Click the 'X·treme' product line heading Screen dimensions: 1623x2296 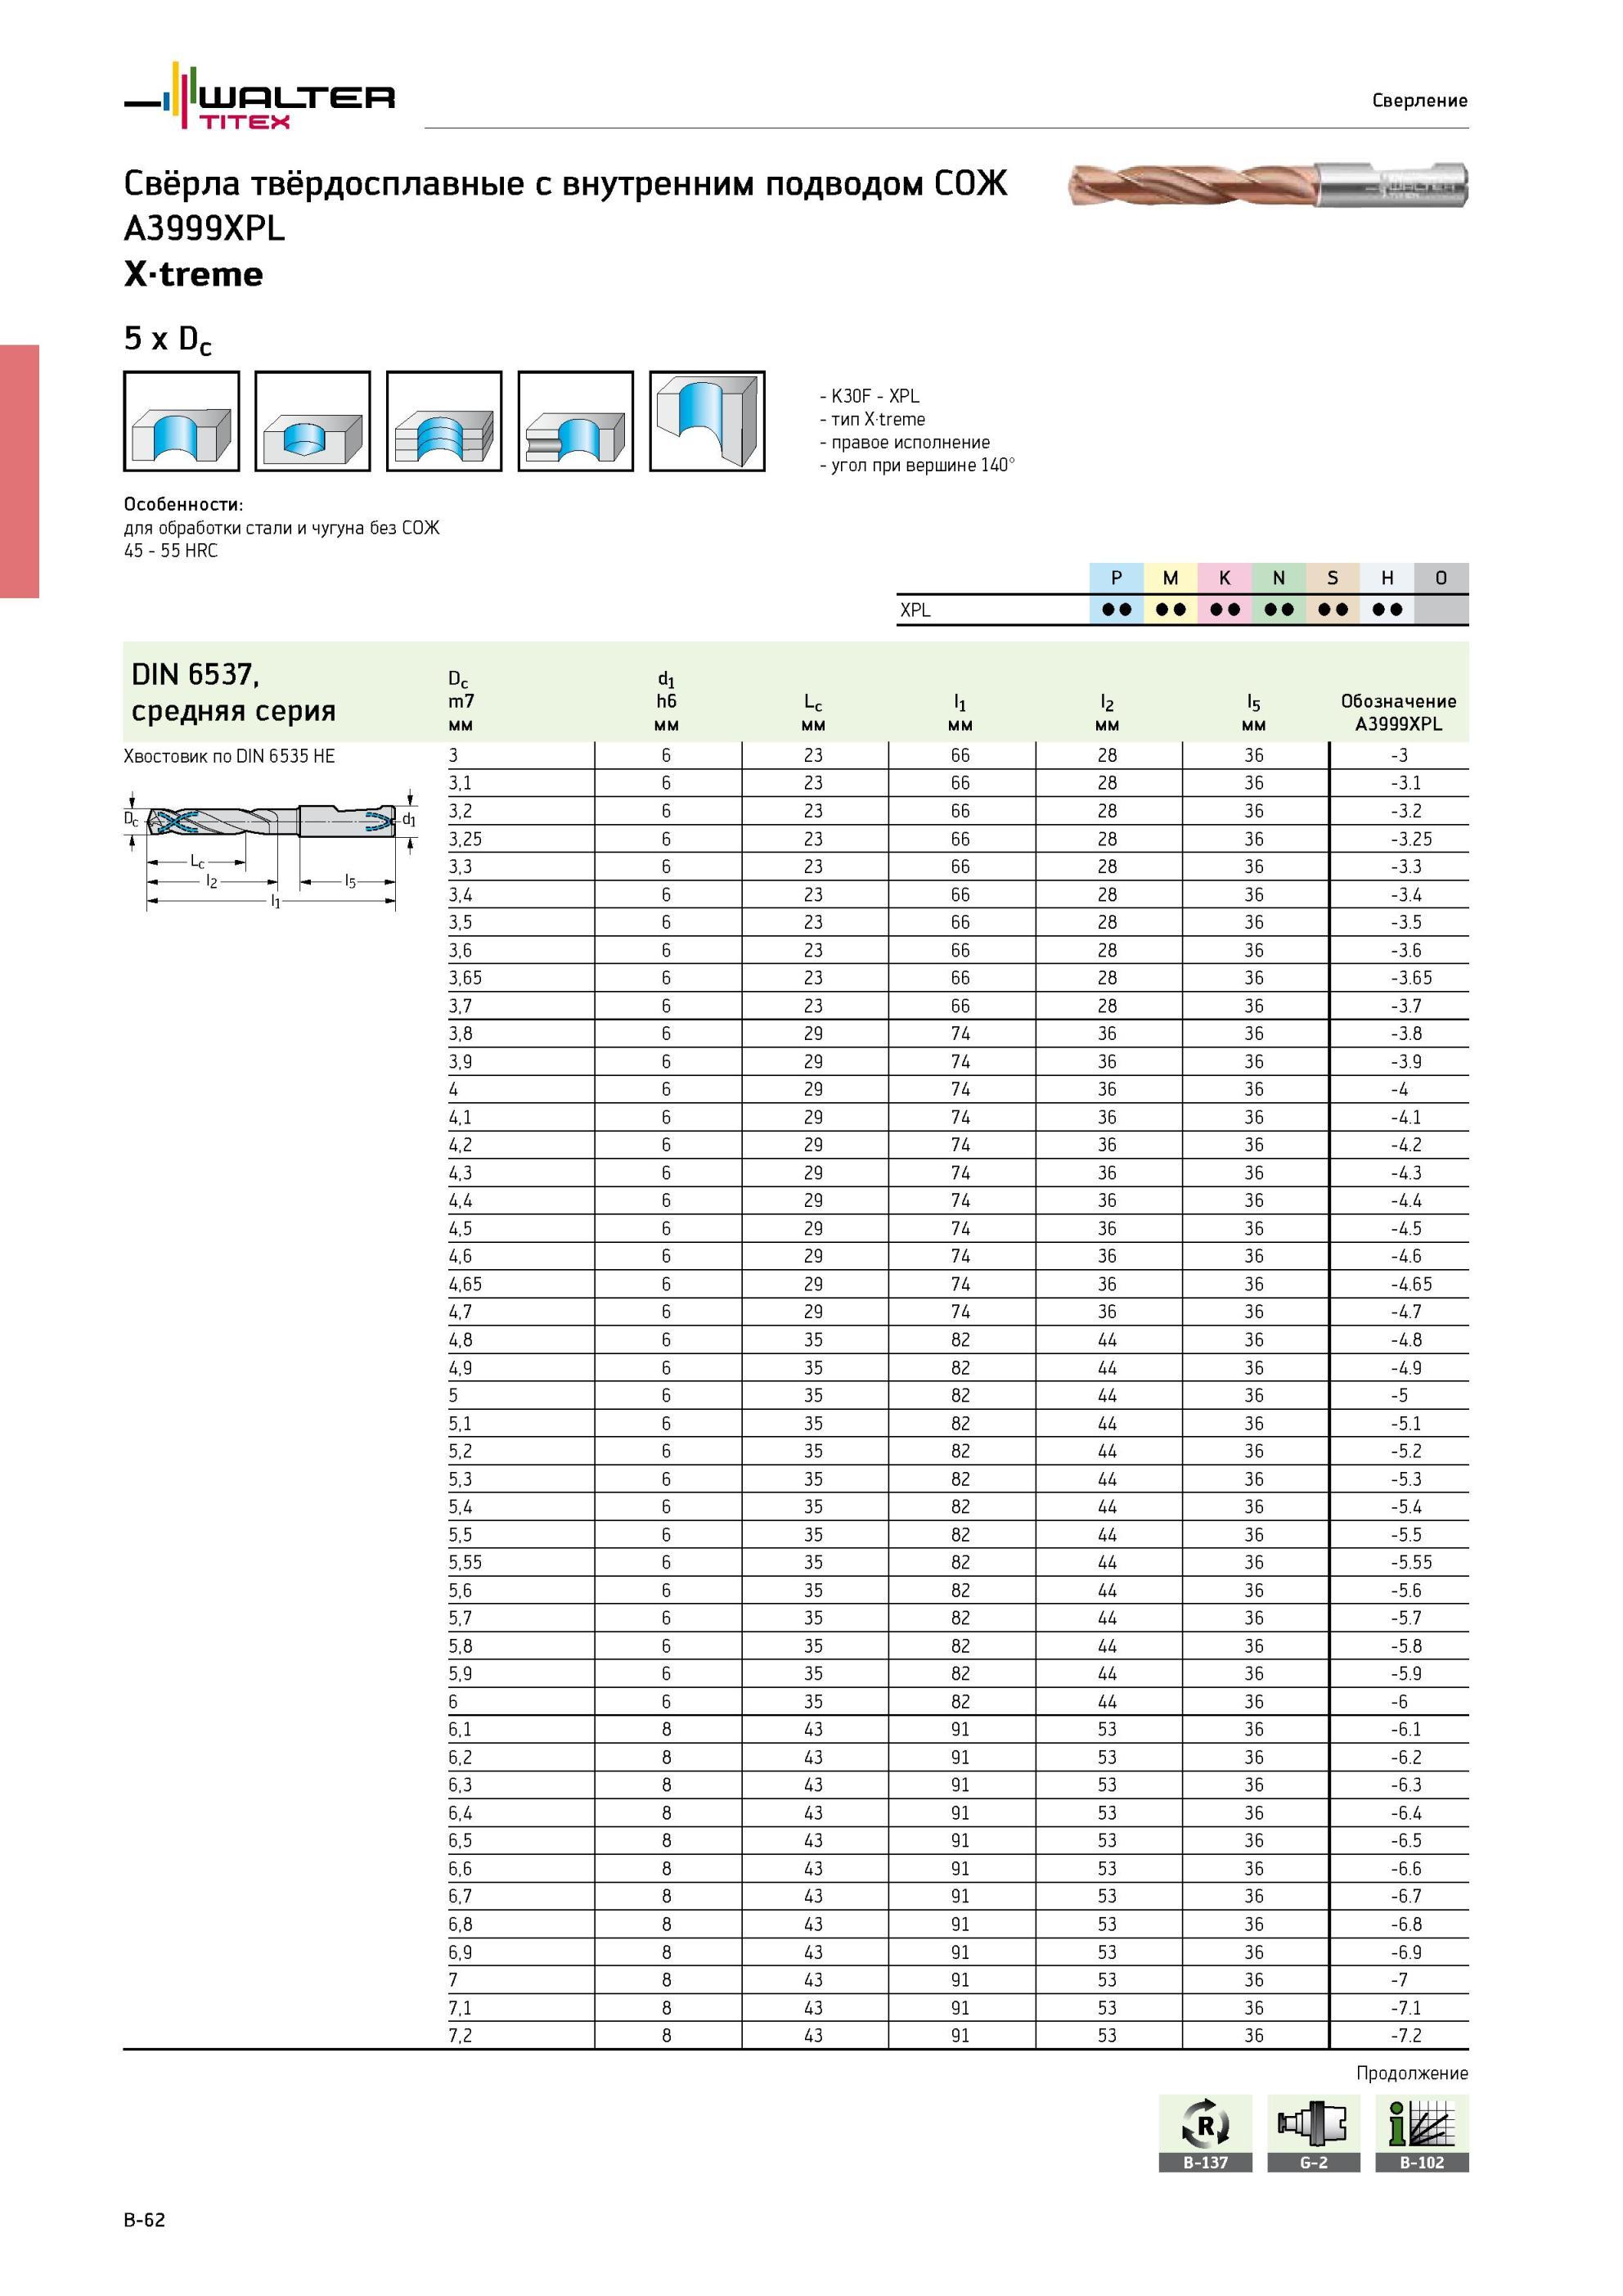(x=193, y=274)
